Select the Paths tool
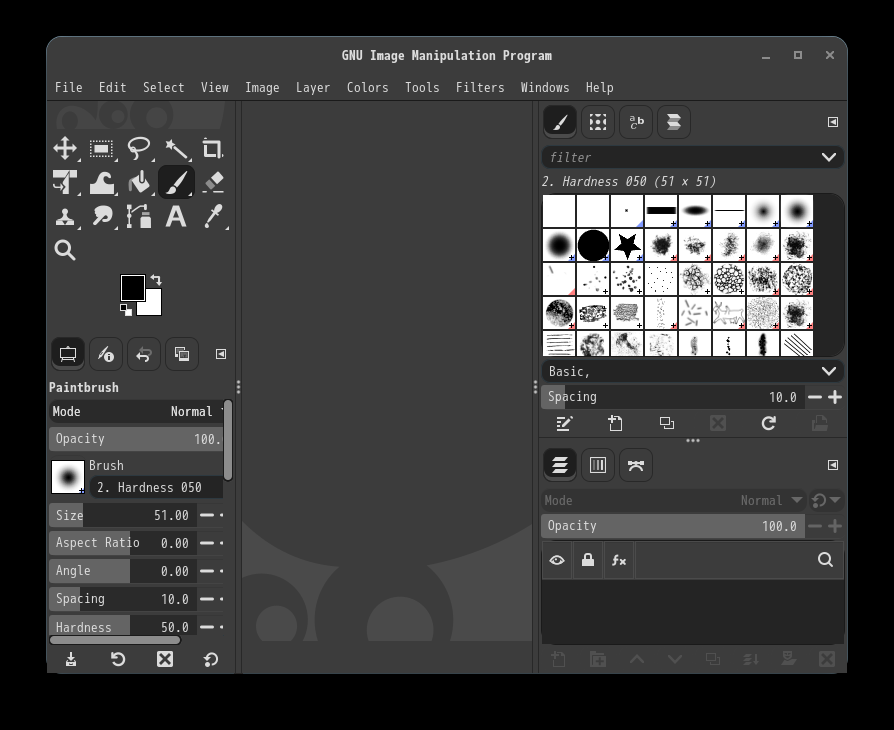894x730 pixels. tap(139, 217)
